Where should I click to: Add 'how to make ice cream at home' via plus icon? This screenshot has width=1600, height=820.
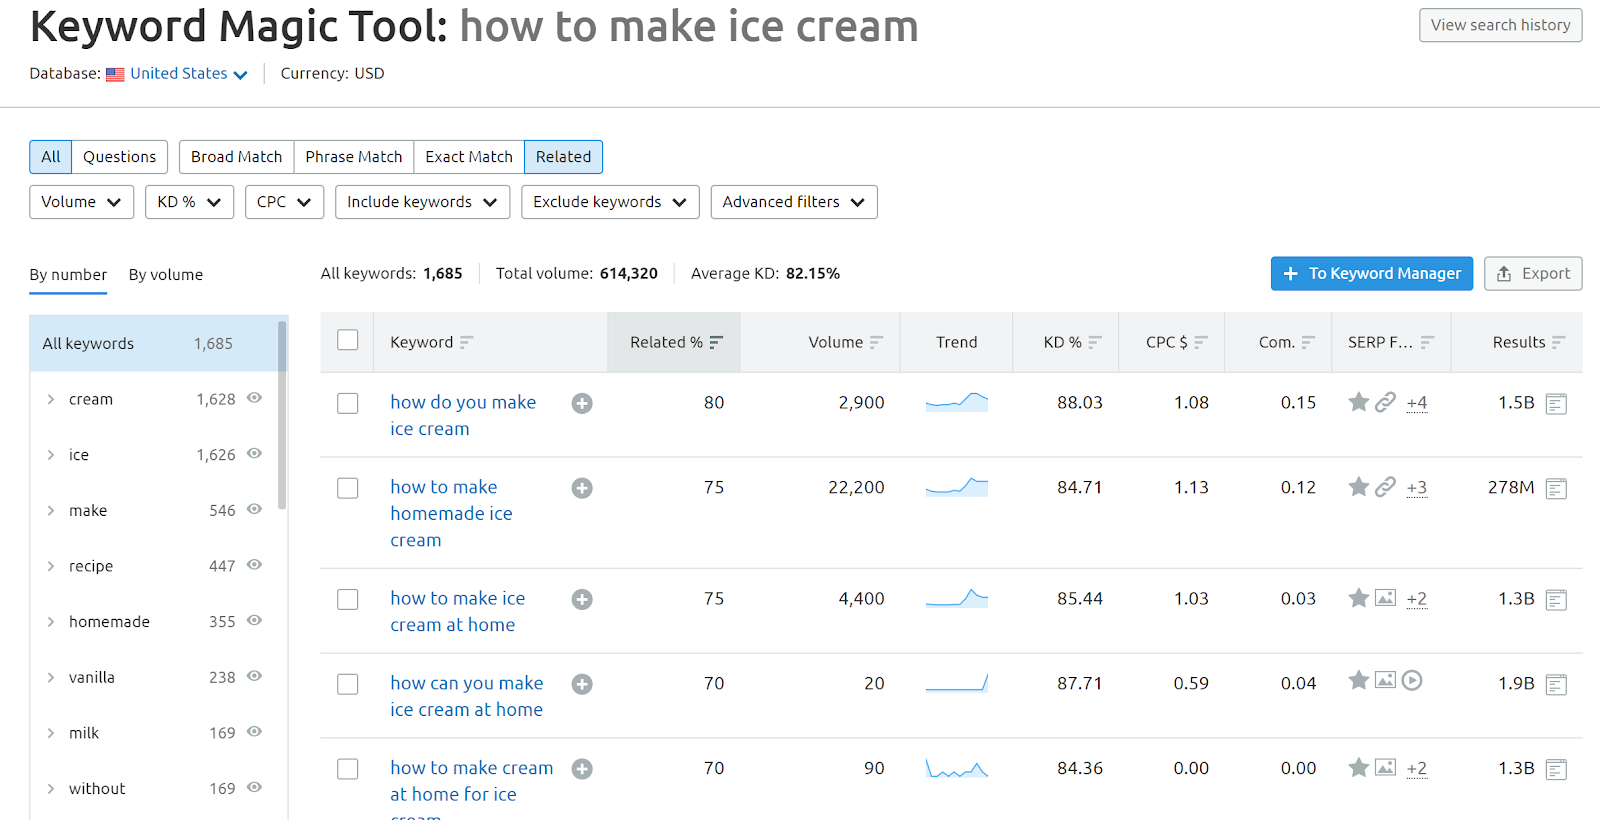point(582,599)
